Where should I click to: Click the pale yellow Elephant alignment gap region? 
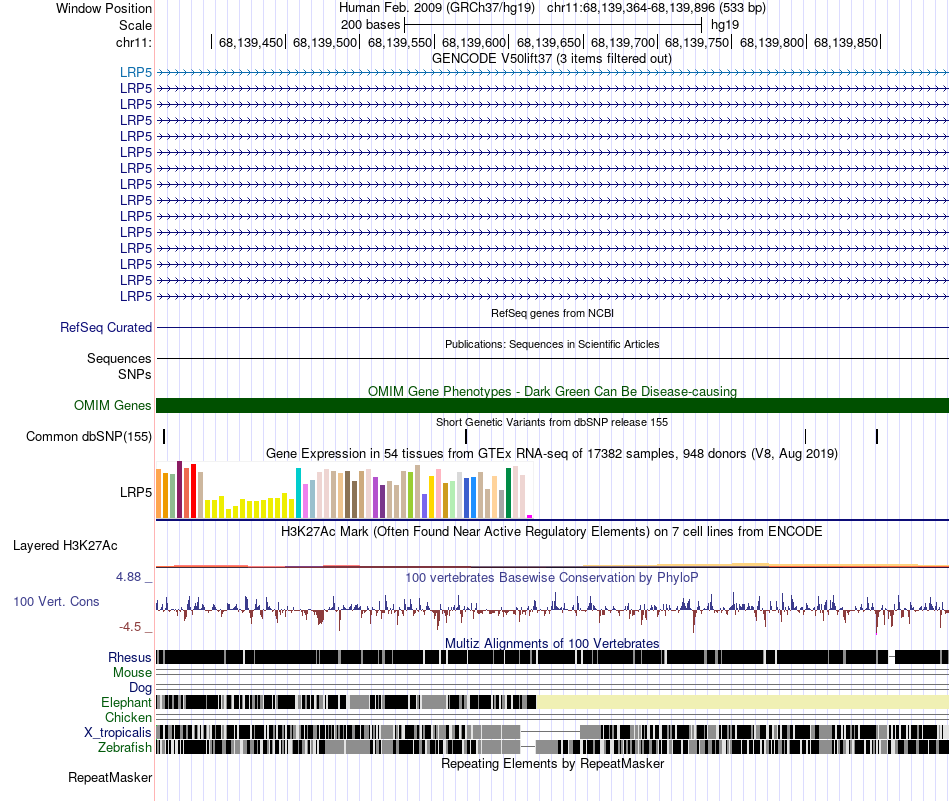tap(742, 702)
